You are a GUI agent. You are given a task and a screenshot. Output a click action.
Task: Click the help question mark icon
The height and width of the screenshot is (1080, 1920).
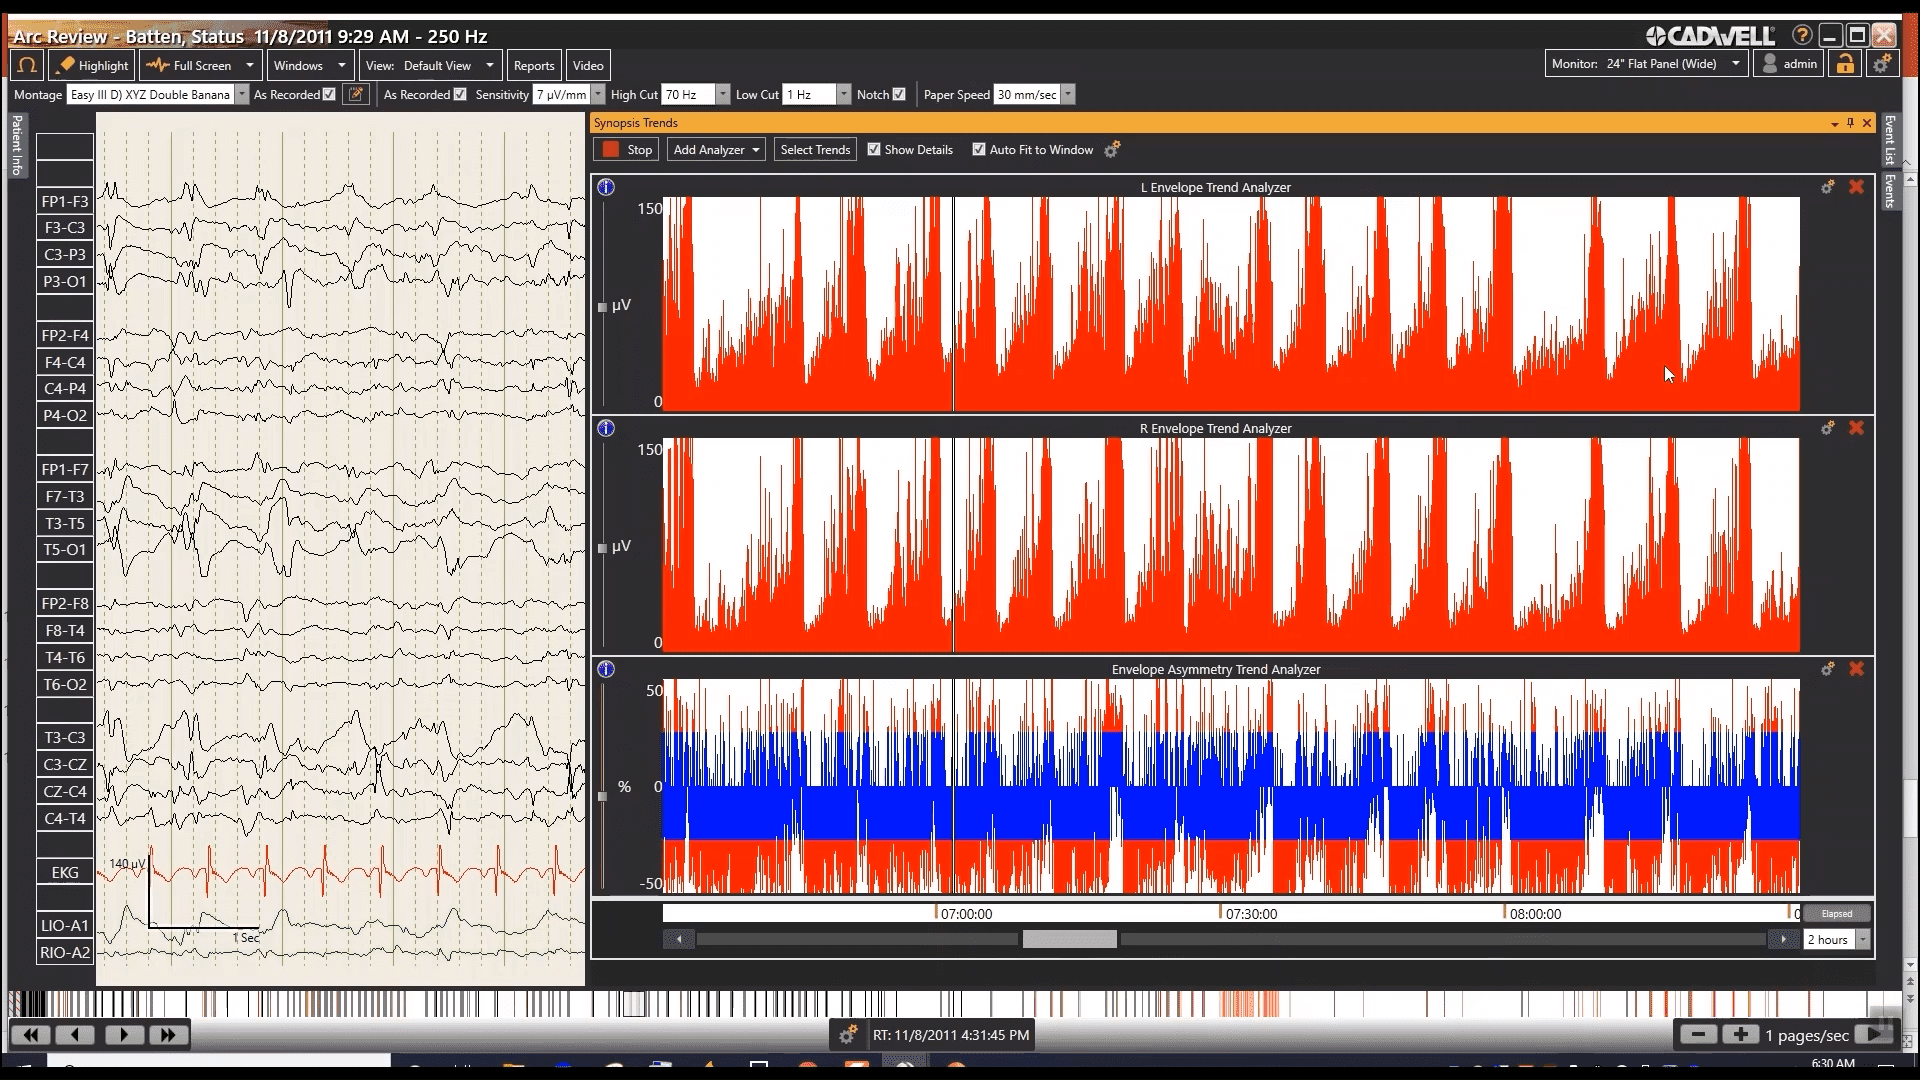[x=1802, y=36]
